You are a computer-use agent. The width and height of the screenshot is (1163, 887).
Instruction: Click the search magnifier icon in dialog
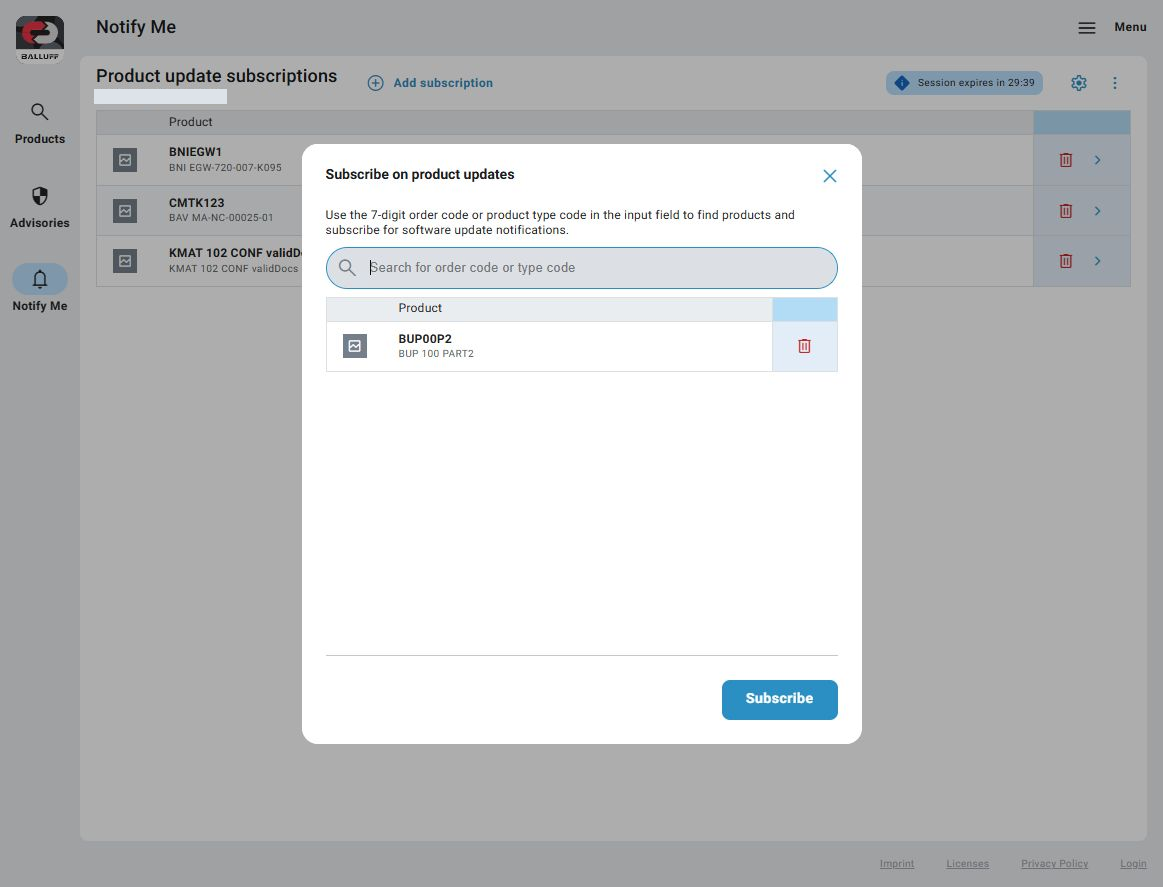pyautogui.click(x=347, y=268)
